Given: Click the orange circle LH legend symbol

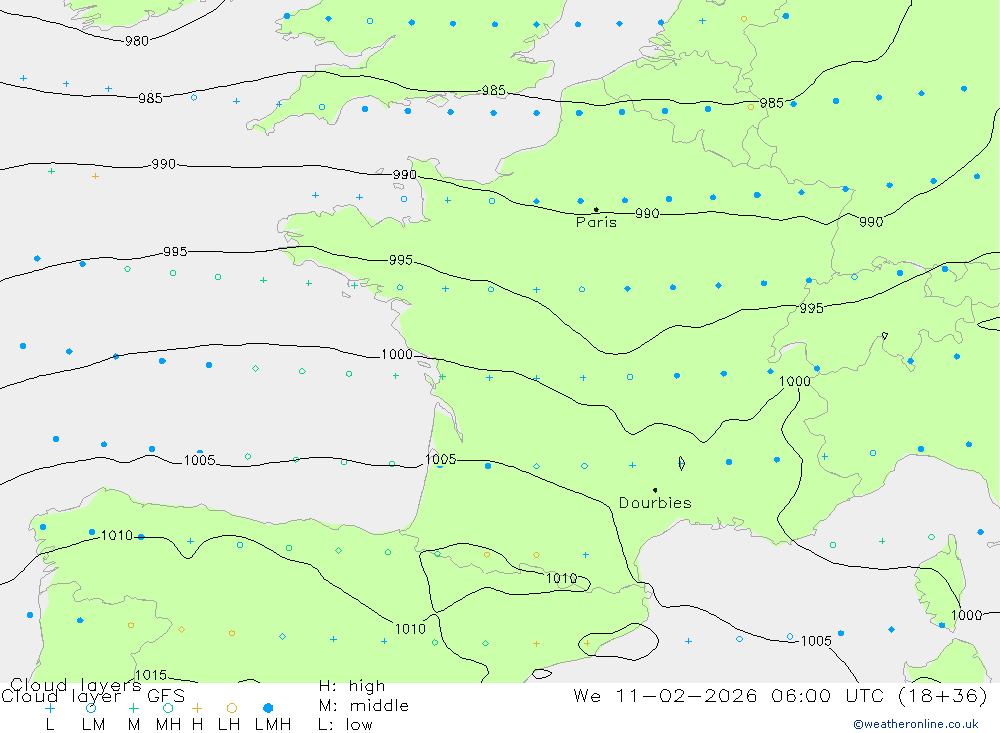Looking at the screenshot, I should click(x=232, y=708).
